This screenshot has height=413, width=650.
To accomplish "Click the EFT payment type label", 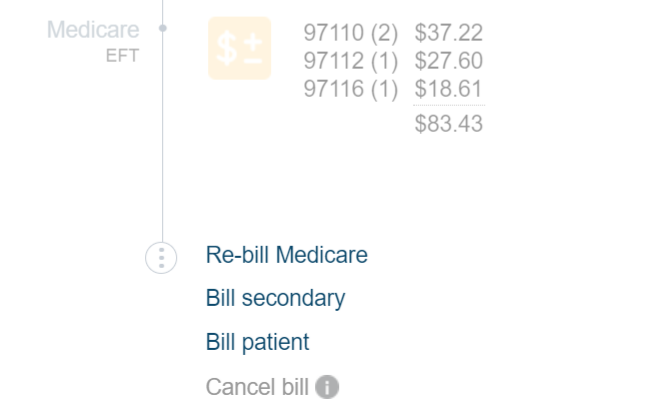I will point(122,56).
